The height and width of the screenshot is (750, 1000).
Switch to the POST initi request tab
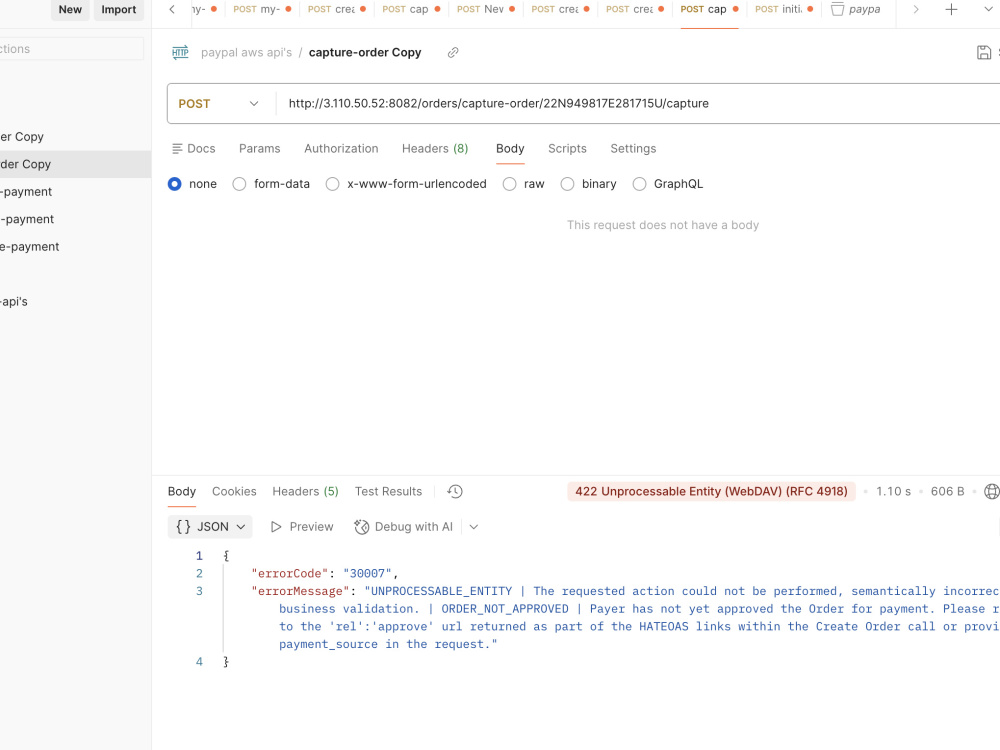(x=784, y=10)
